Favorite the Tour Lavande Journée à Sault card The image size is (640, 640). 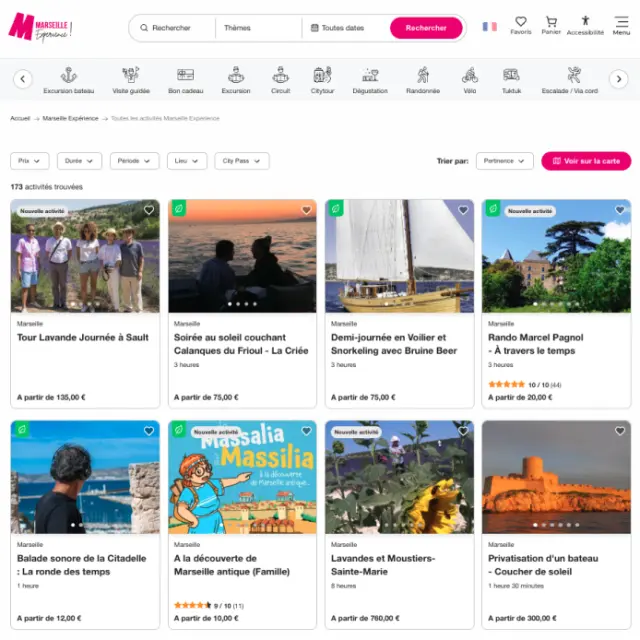[149, 210]
